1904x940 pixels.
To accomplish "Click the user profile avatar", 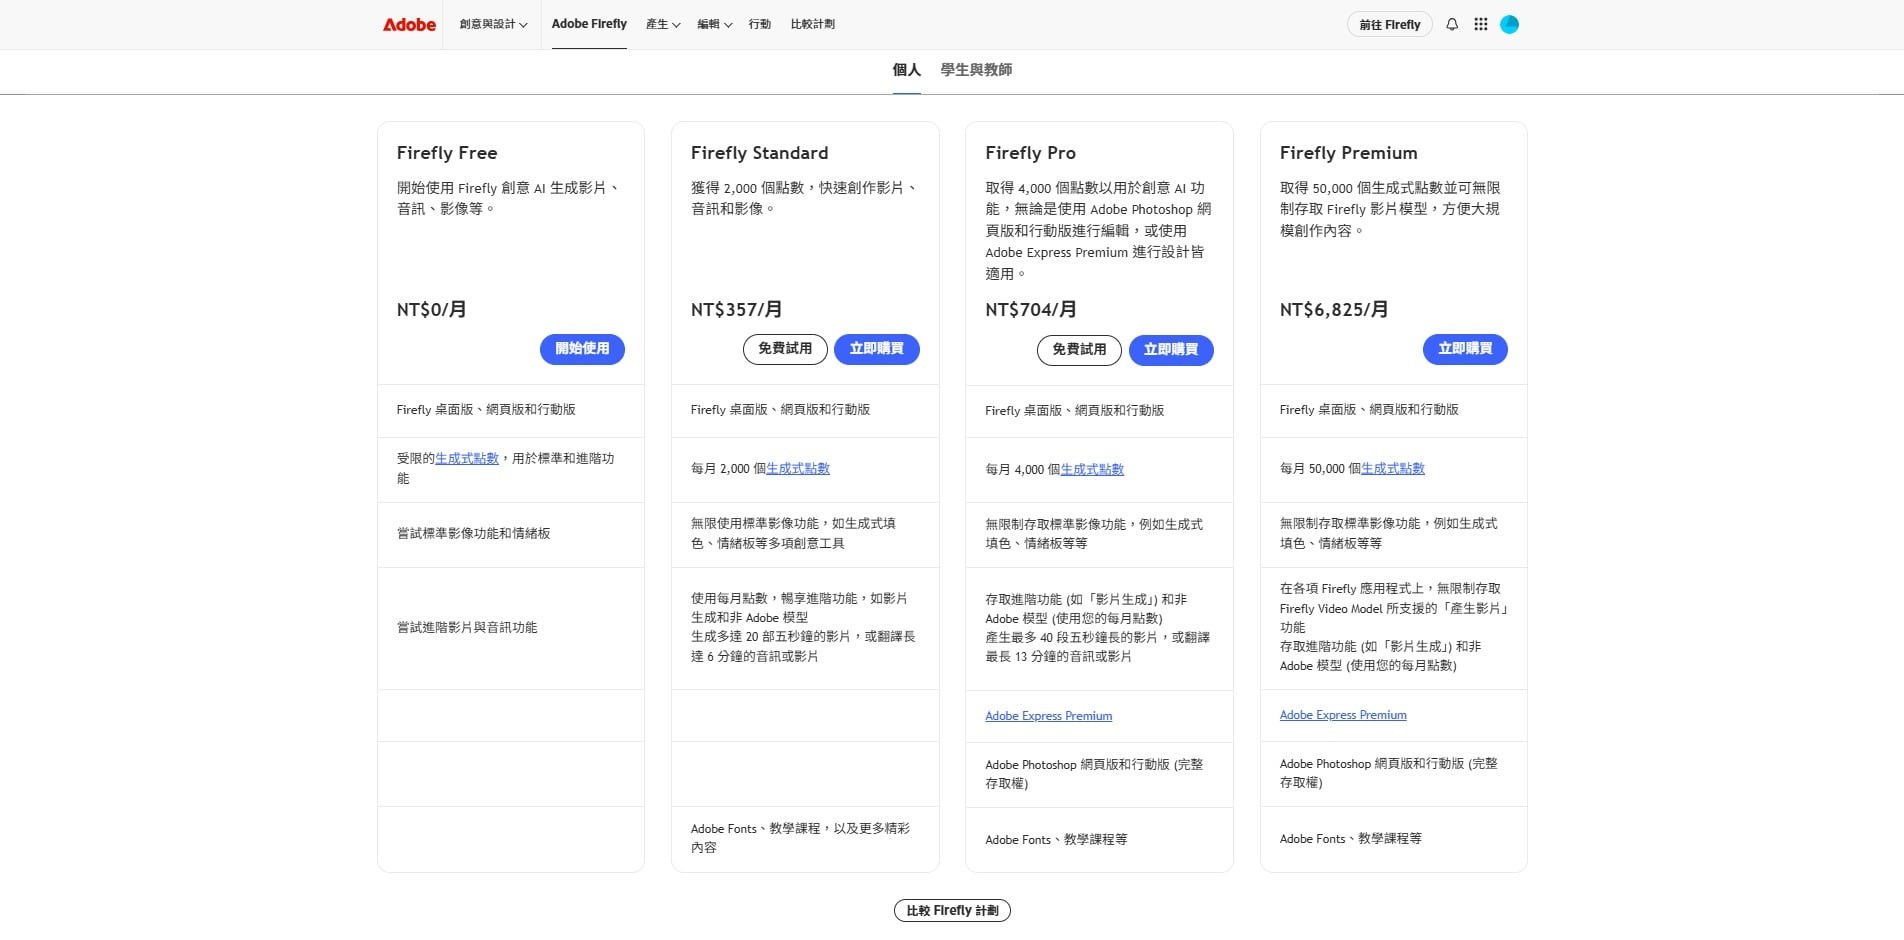I will point(1509,24).
